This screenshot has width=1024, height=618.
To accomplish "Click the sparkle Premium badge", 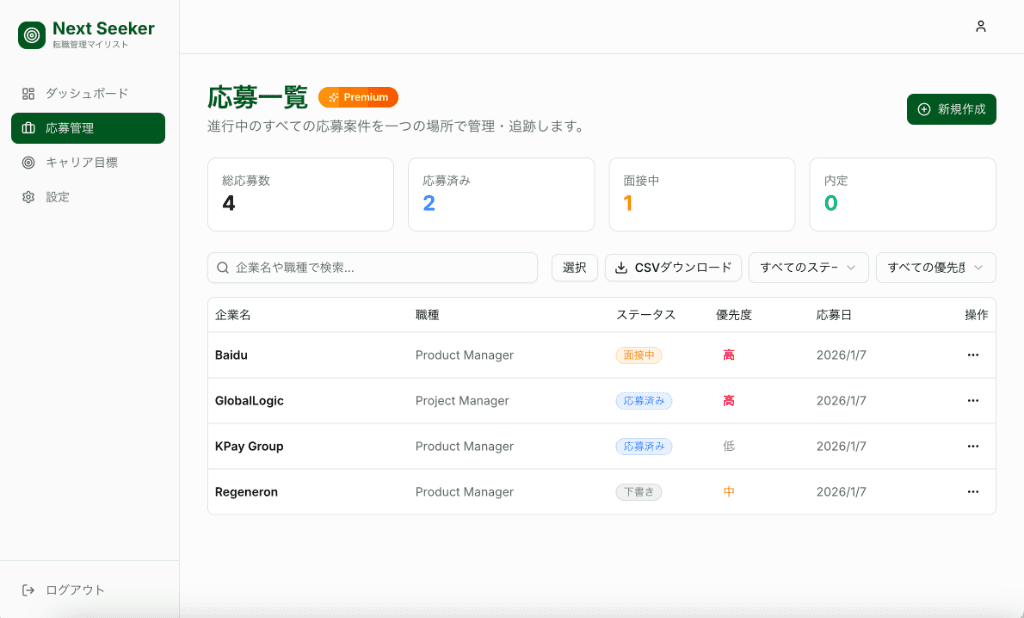I will click(x=357, y=97).
